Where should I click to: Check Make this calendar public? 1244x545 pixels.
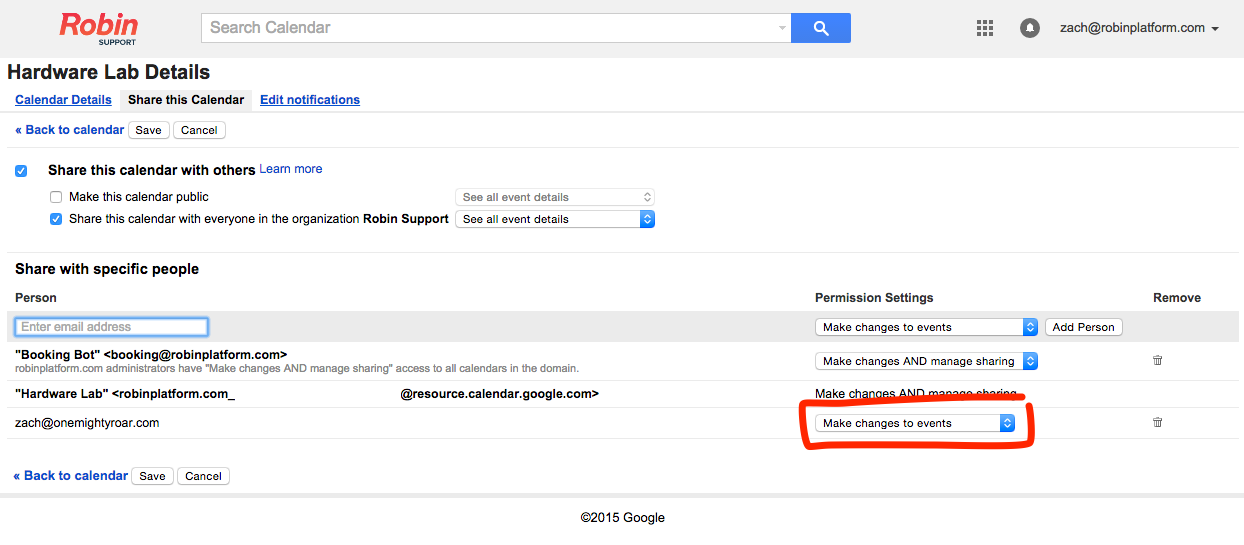point(56,197)
